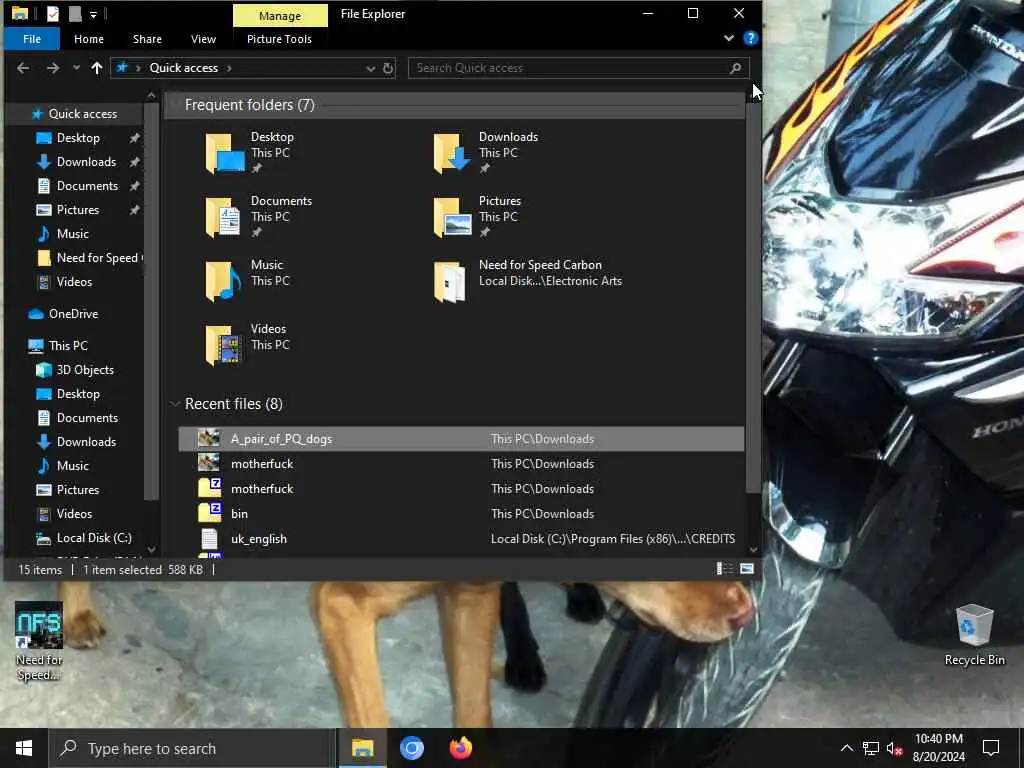
Task: Select Quick access in the navigation pane
Action: point(83,114)
